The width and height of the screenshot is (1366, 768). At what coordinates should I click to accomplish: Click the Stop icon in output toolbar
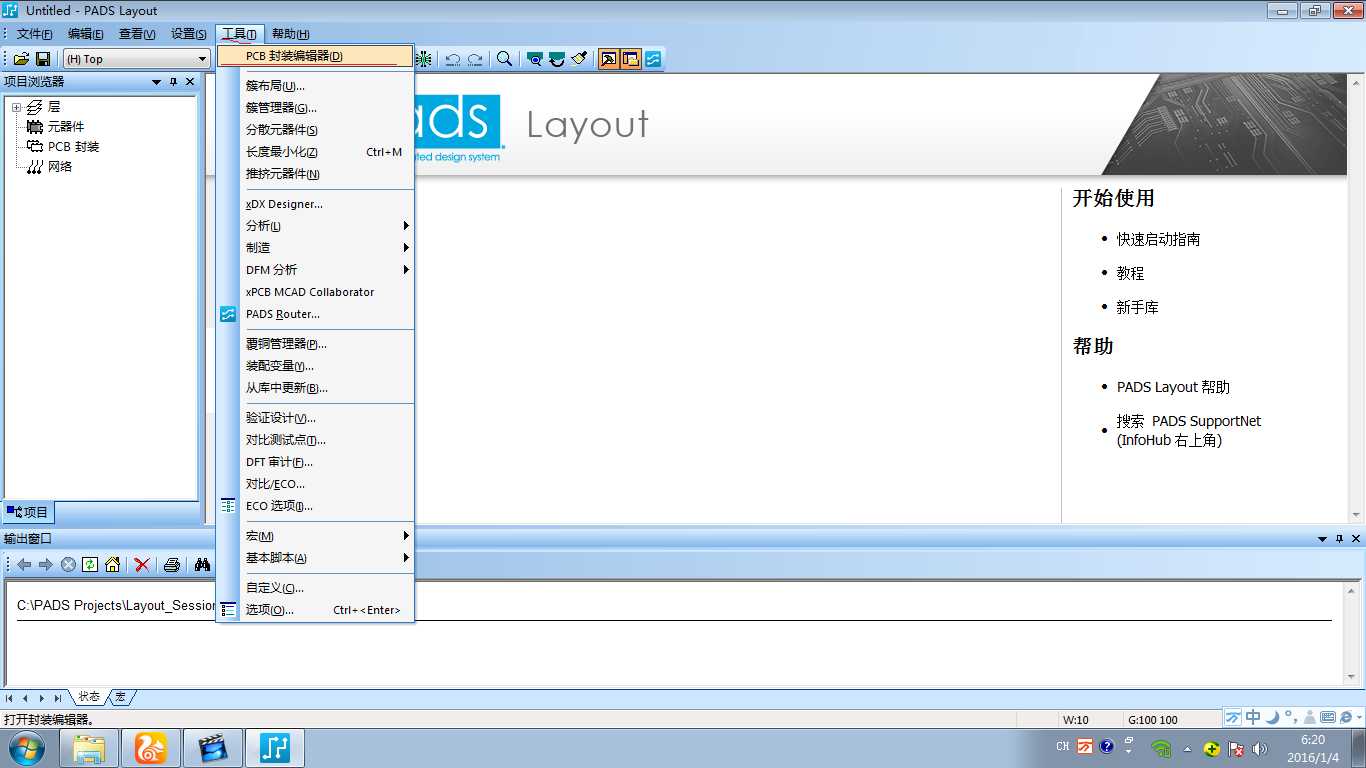68,564
